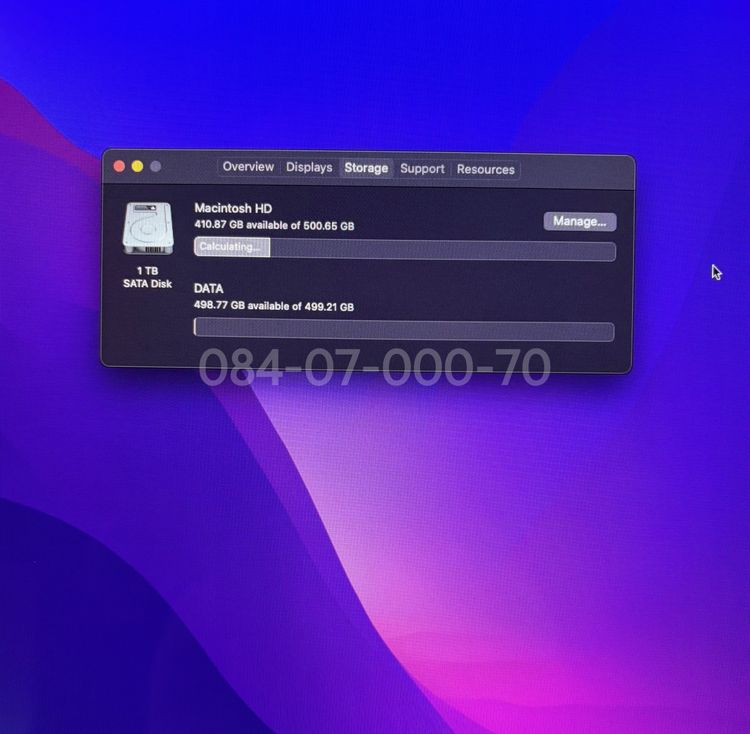Viewport: 750px width, 734px height.
Task: Click the Macintosh HD volume name
Action: point(233,208)
